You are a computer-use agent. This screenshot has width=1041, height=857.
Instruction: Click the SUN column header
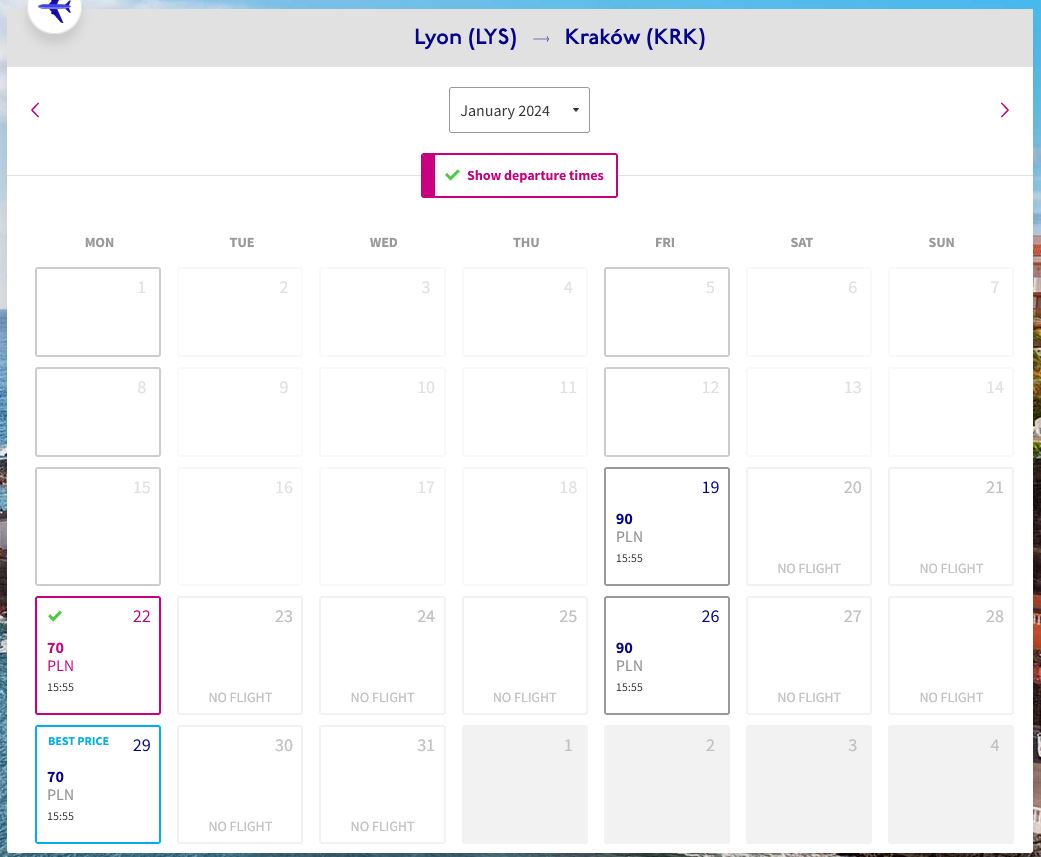click(x=941, y=243)
